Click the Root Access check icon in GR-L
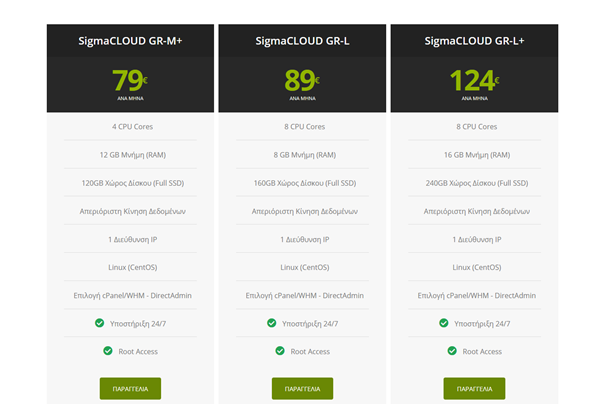Viewport: 602px width, 404px height. (280, 351)
